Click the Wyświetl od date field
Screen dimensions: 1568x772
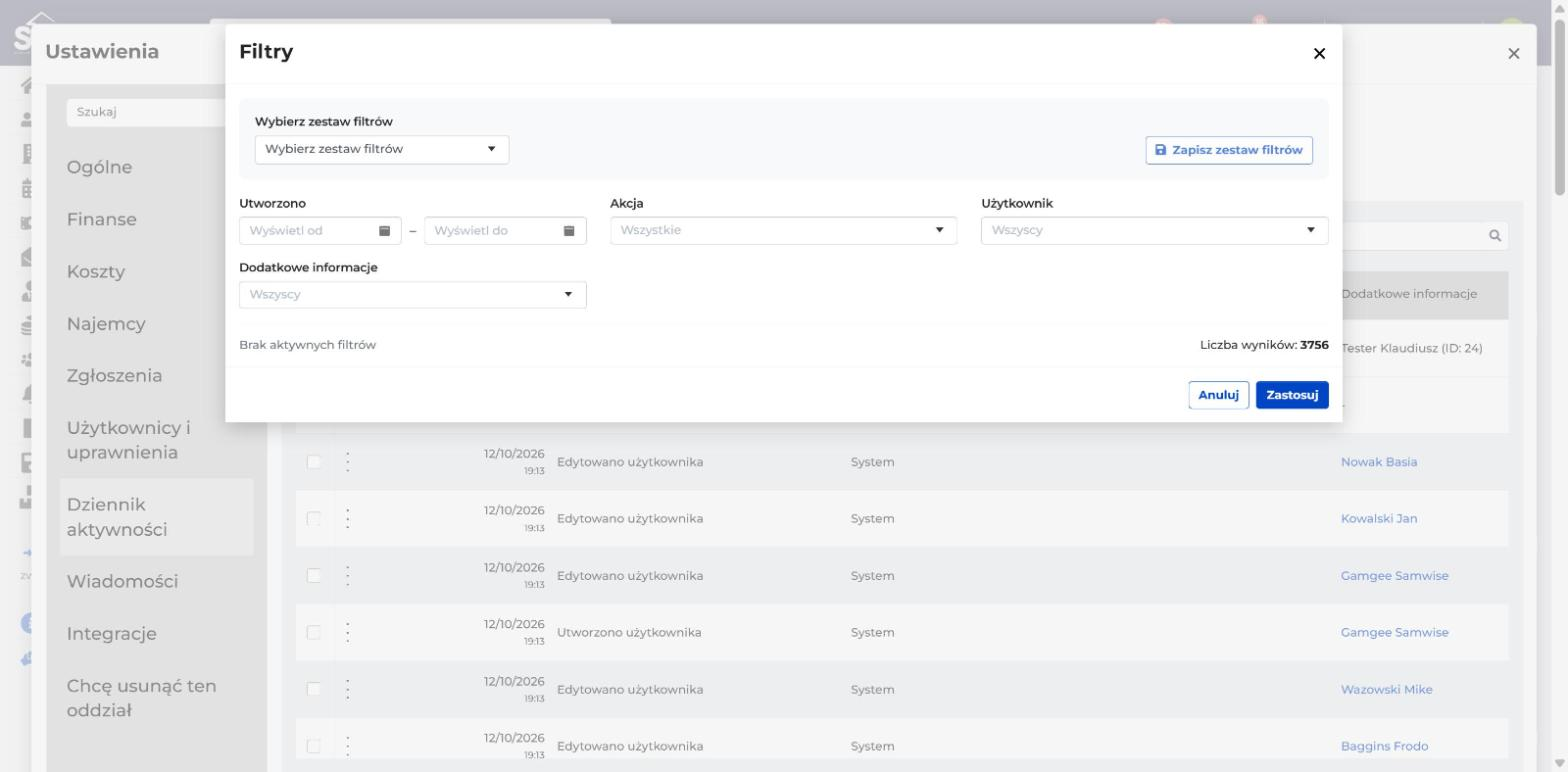pos(320,231)
